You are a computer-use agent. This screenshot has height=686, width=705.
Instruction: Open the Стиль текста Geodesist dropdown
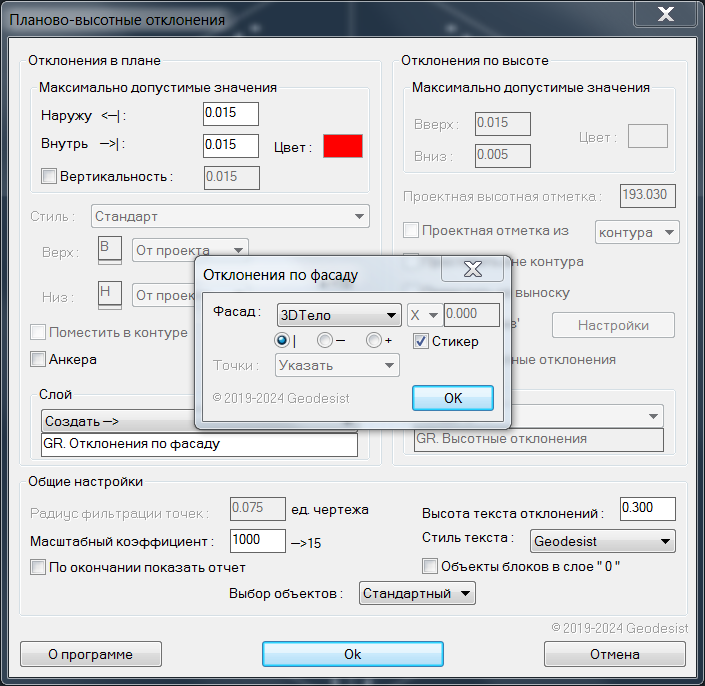(601, 542)
